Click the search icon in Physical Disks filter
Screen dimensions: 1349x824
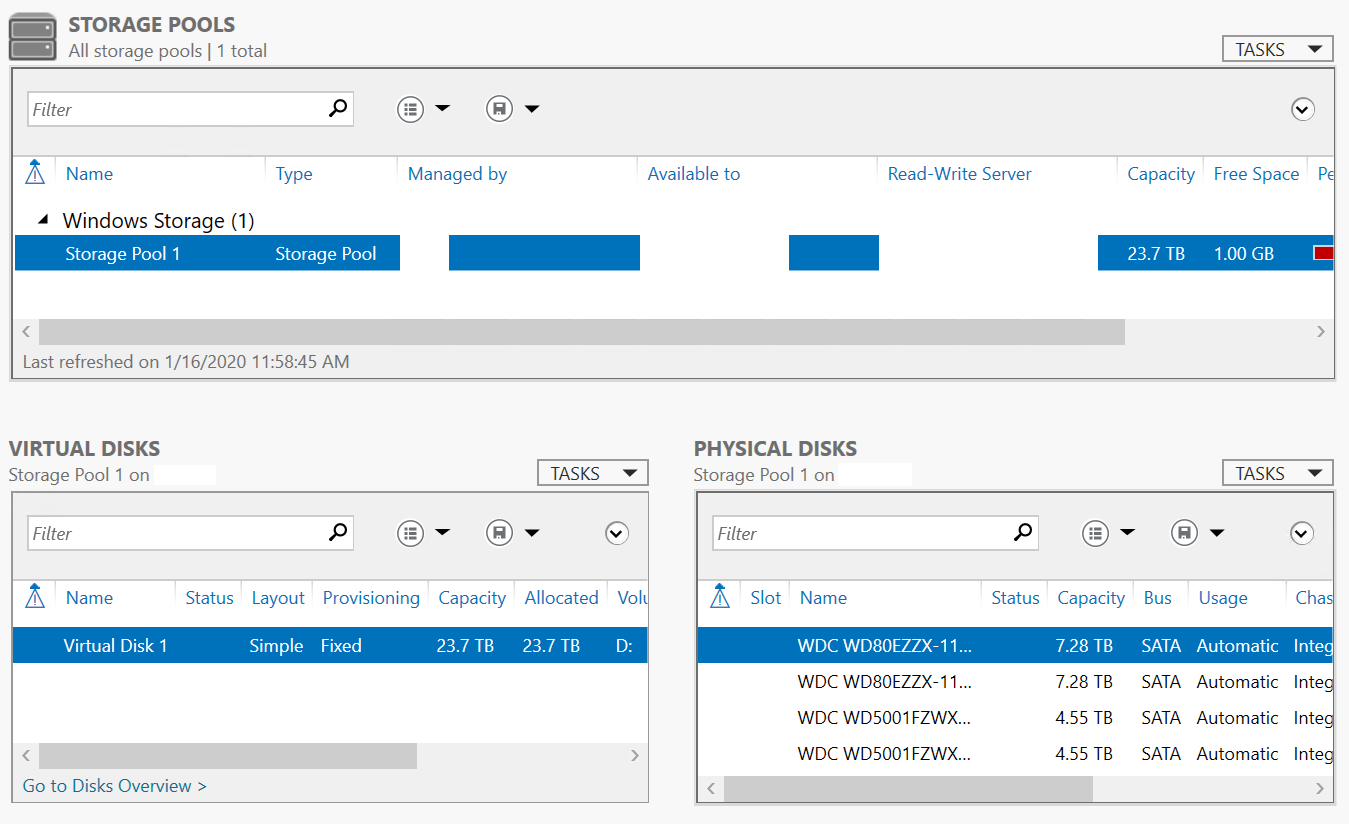[x=1023, y=533]
